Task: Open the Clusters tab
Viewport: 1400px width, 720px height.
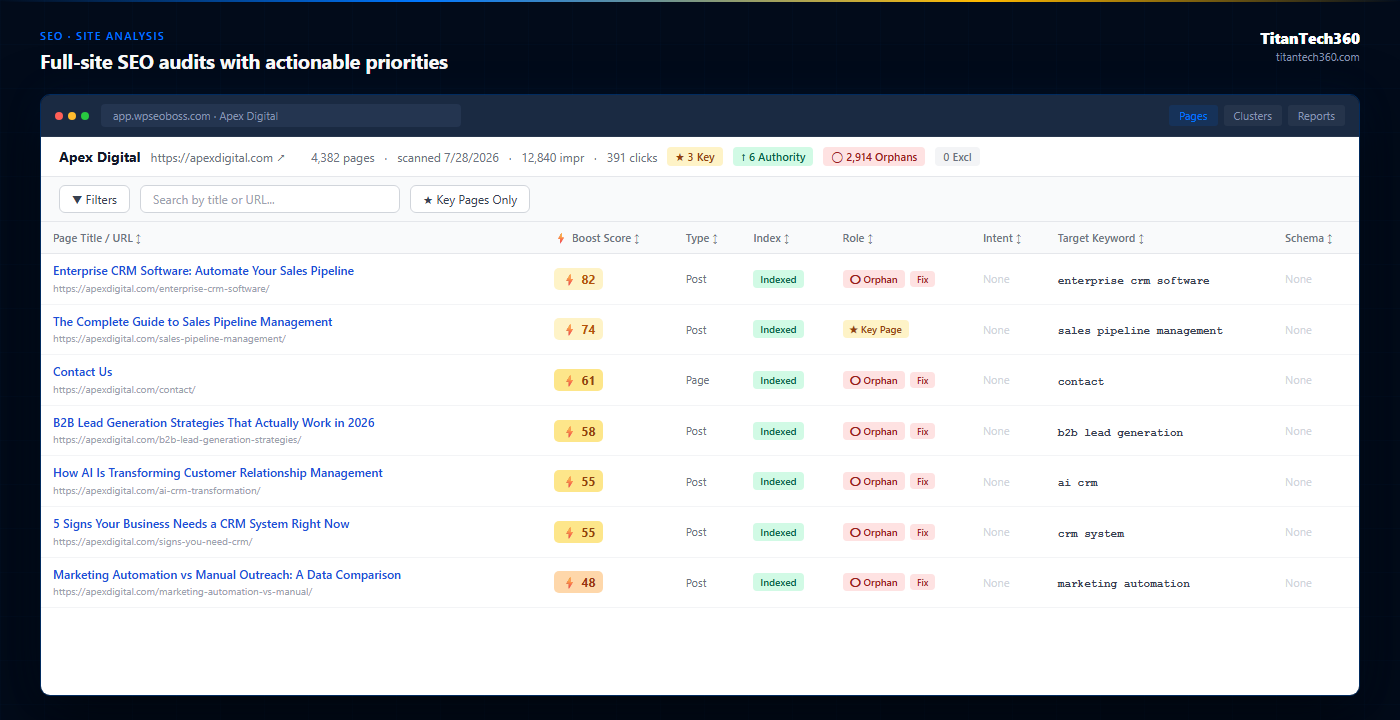Action: click(x=1252, y=116)
